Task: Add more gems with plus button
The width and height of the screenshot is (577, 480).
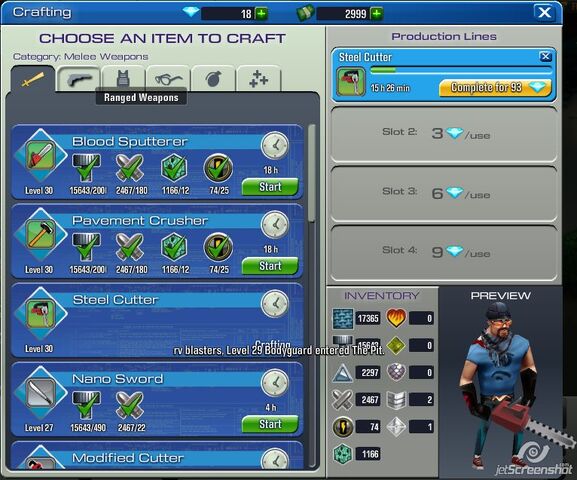Action: pyautogui.click(x=262, y=14)
